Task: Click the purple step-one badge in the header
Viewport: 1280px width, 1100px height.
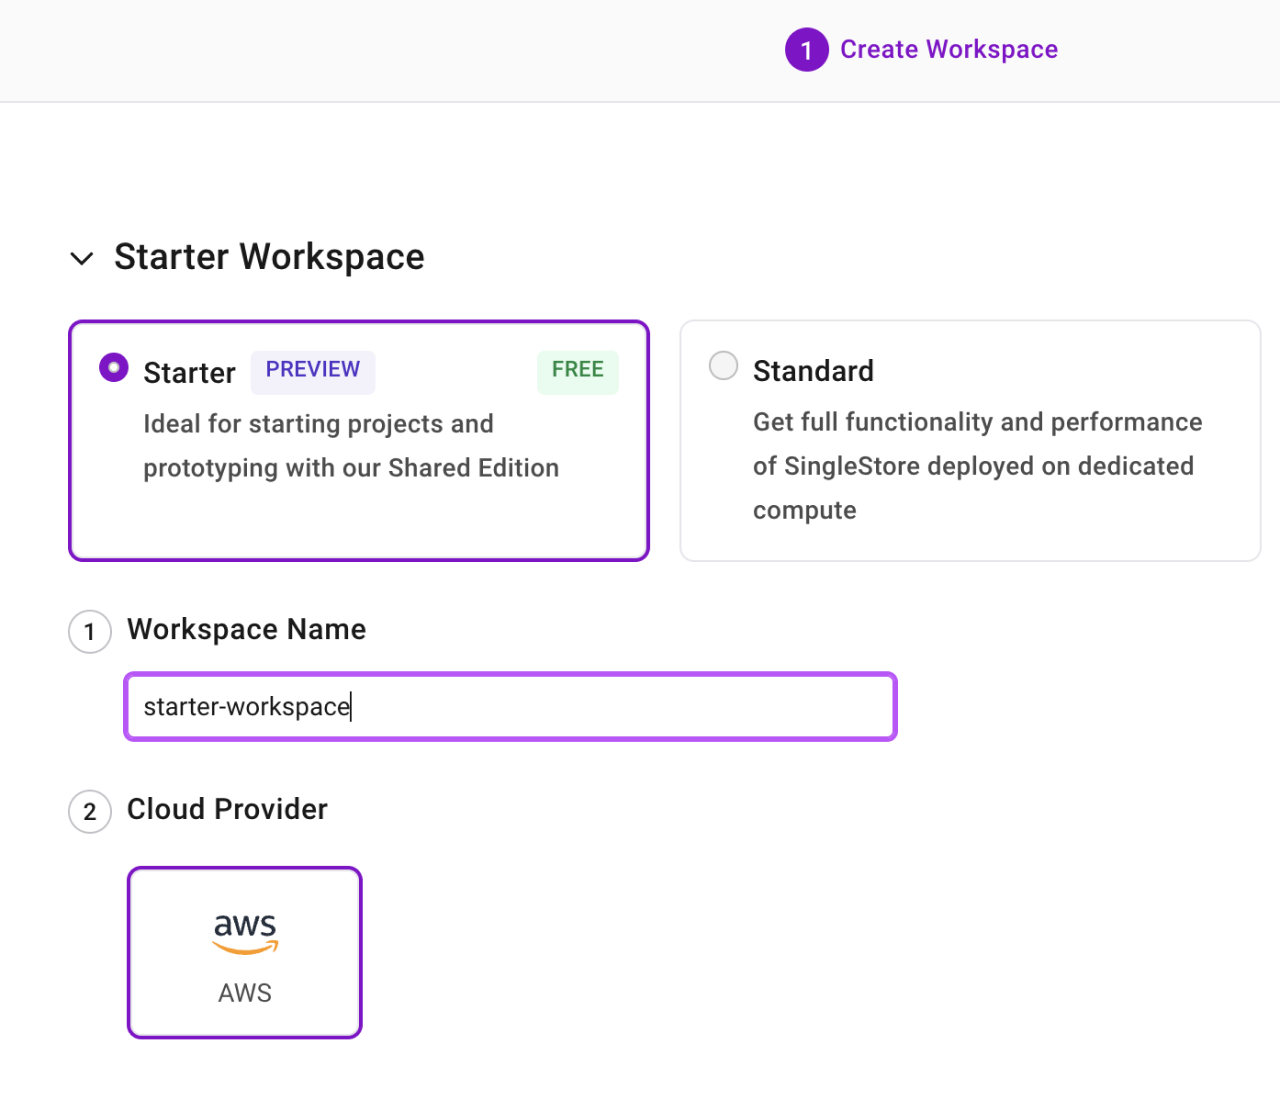Action: pos(806,49)
